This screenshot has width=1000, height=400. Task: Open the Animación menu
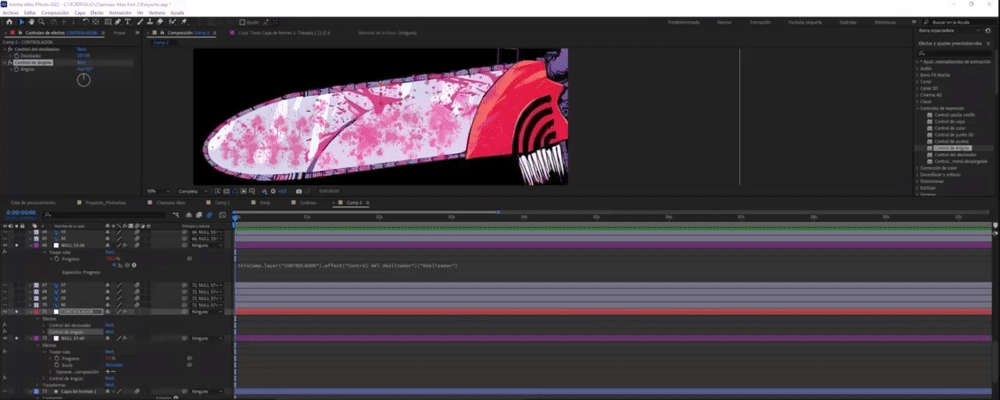pos(120,13)
